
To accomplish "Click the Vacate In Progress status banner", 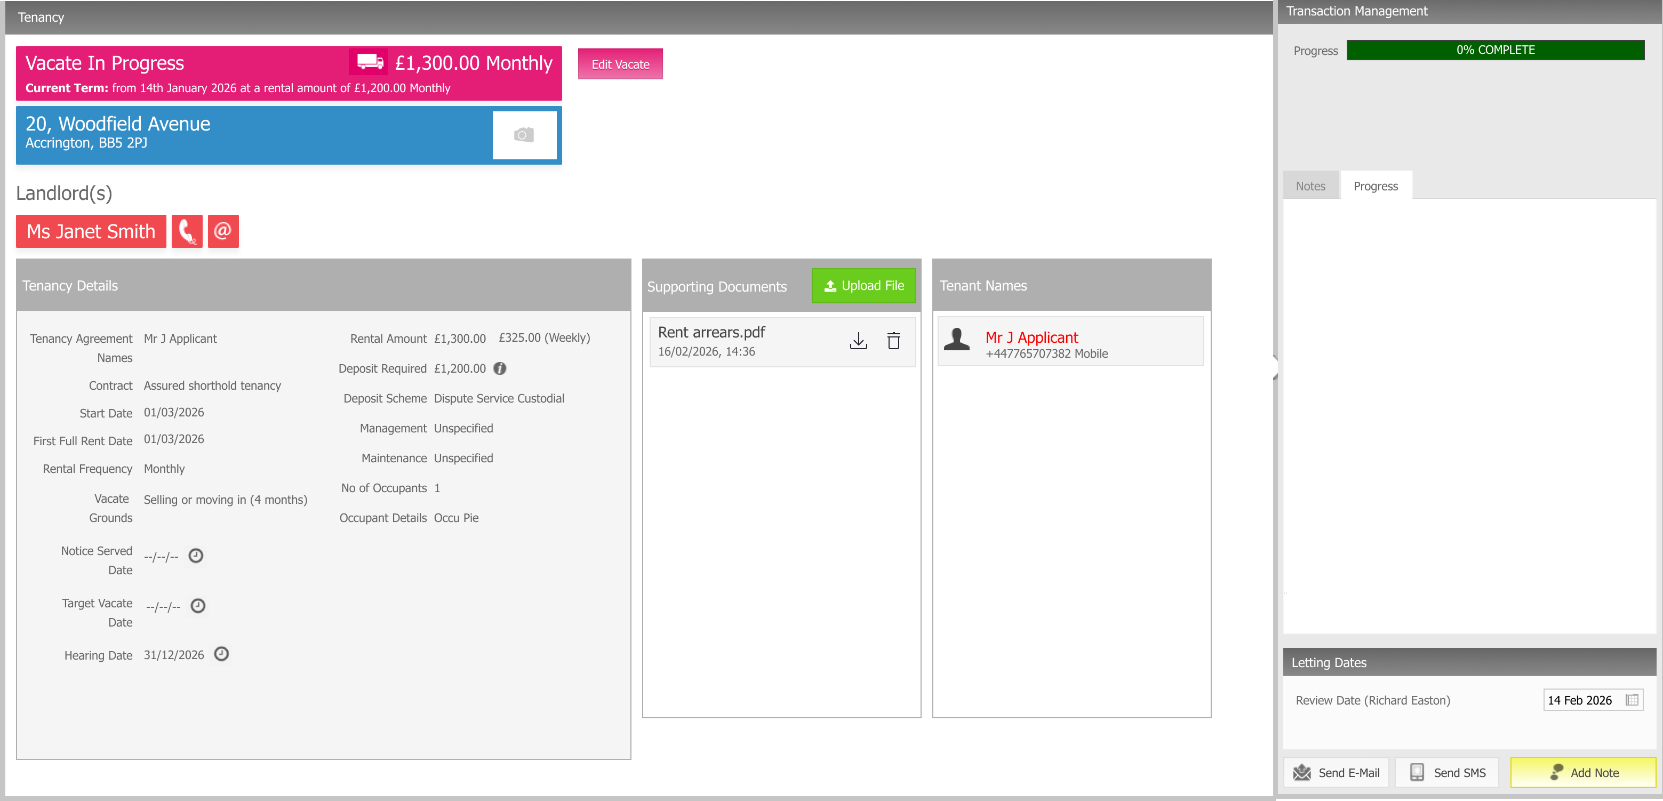I will click(289, 73).
